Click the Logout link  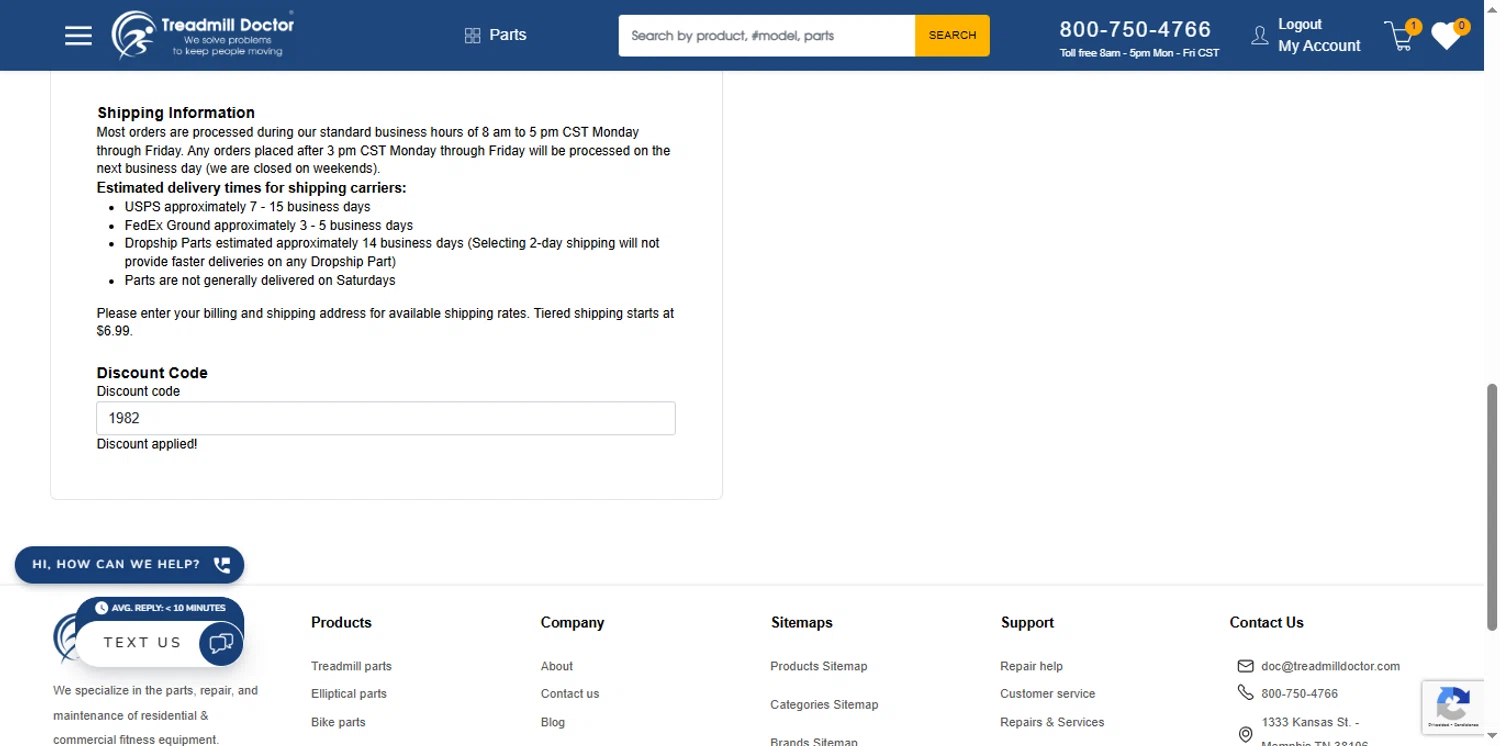click(x=1300, y=24)
